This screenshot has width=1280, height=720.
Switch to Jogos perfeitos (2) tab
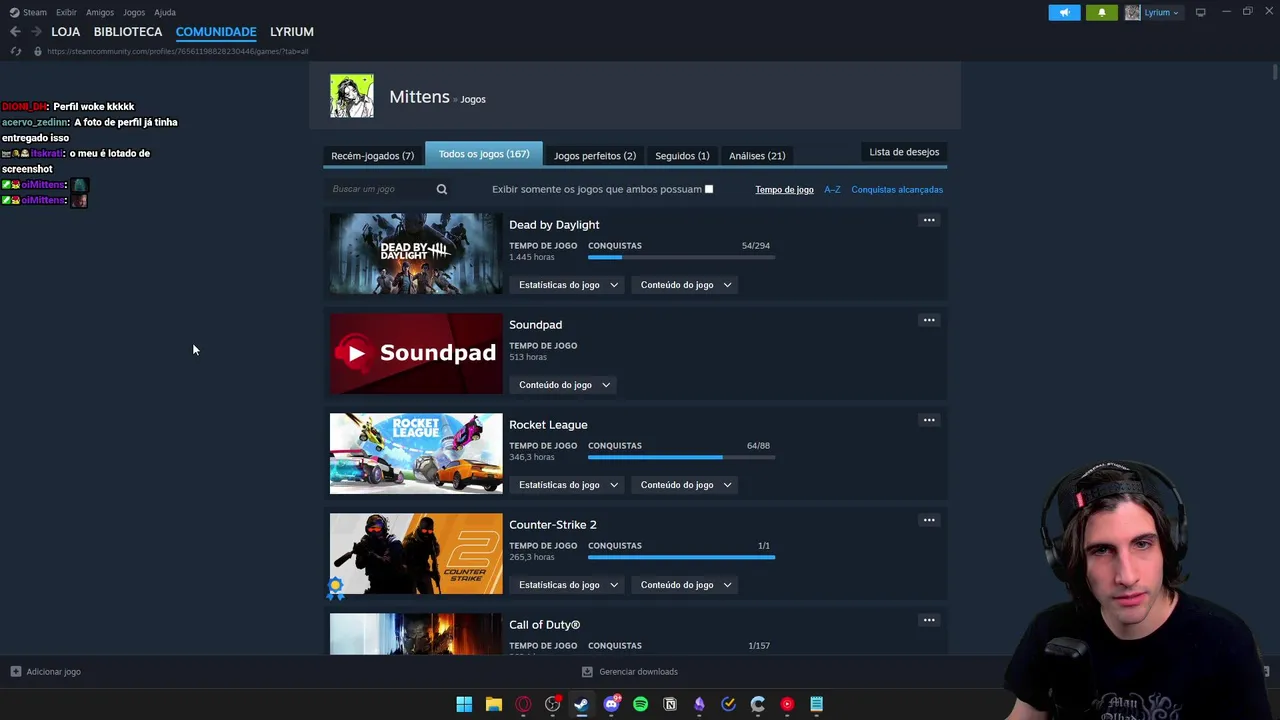tap(595, 156)
